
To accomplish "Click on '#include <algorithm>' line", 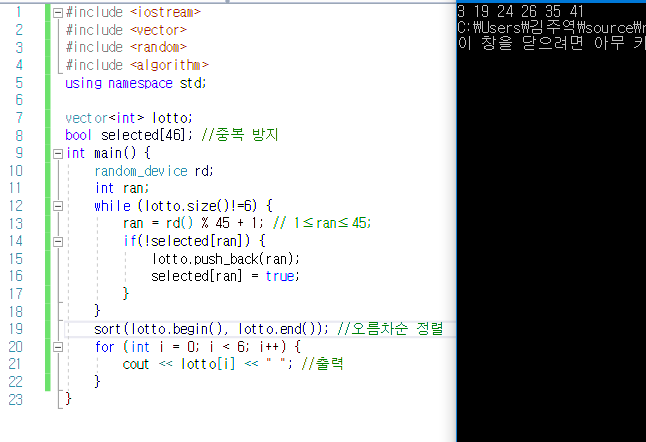I will click(137, 65).
